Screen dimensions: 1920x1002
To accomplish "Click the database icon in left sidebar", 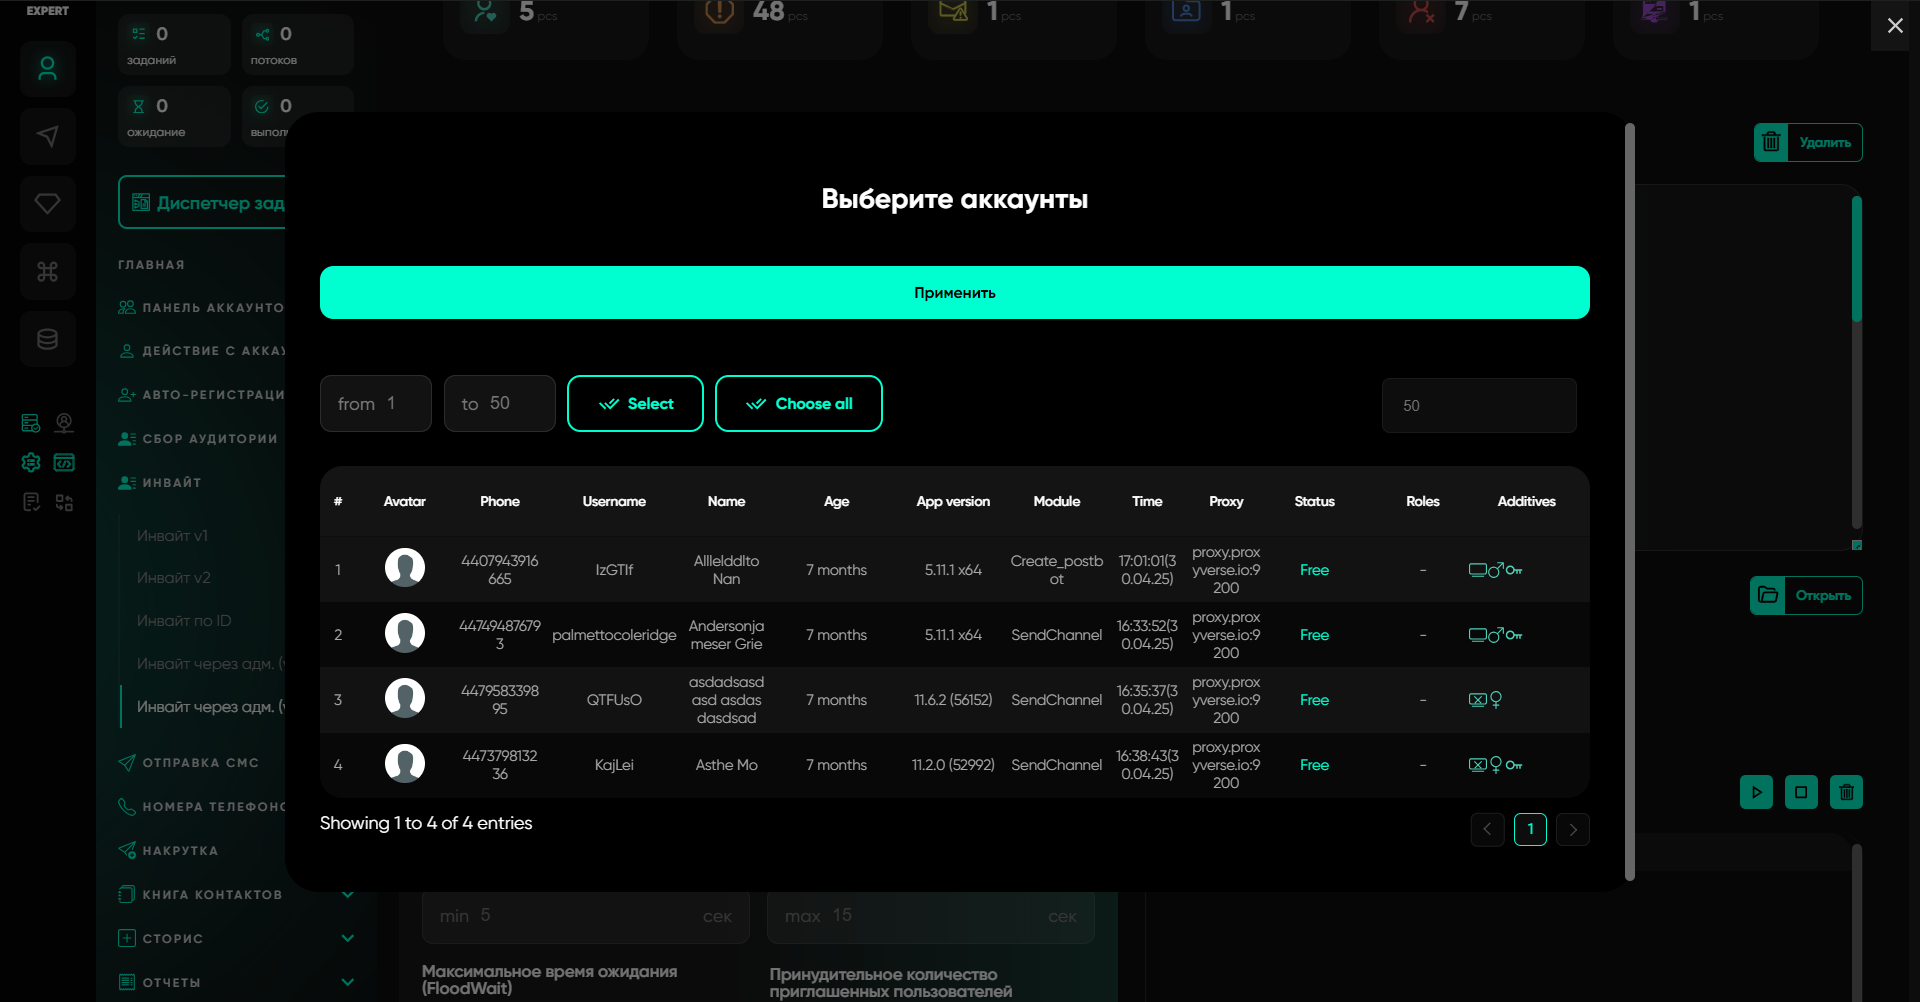I will tap(47, 340).
